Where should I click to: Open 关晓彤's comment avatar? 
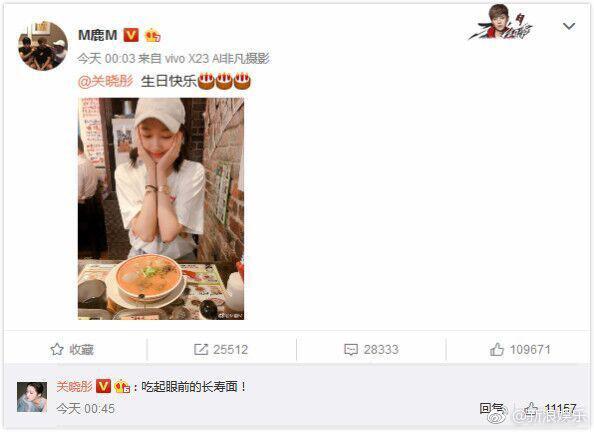click(x=32, y=397)
